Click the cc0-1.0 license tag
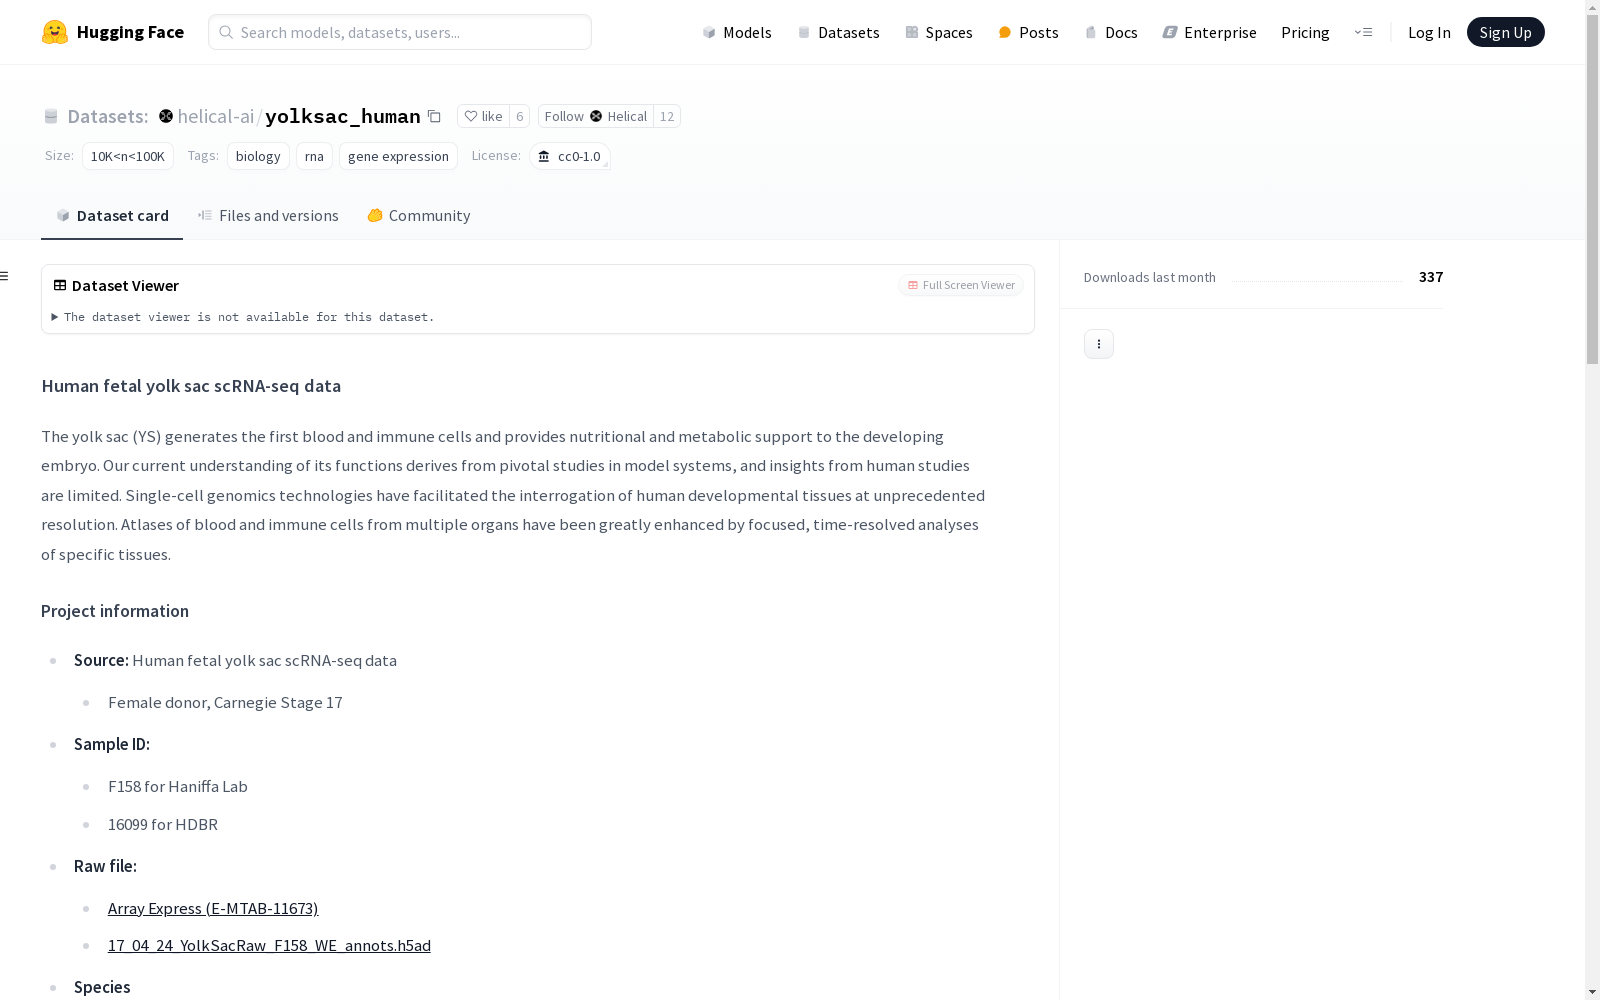 point(570,156)
